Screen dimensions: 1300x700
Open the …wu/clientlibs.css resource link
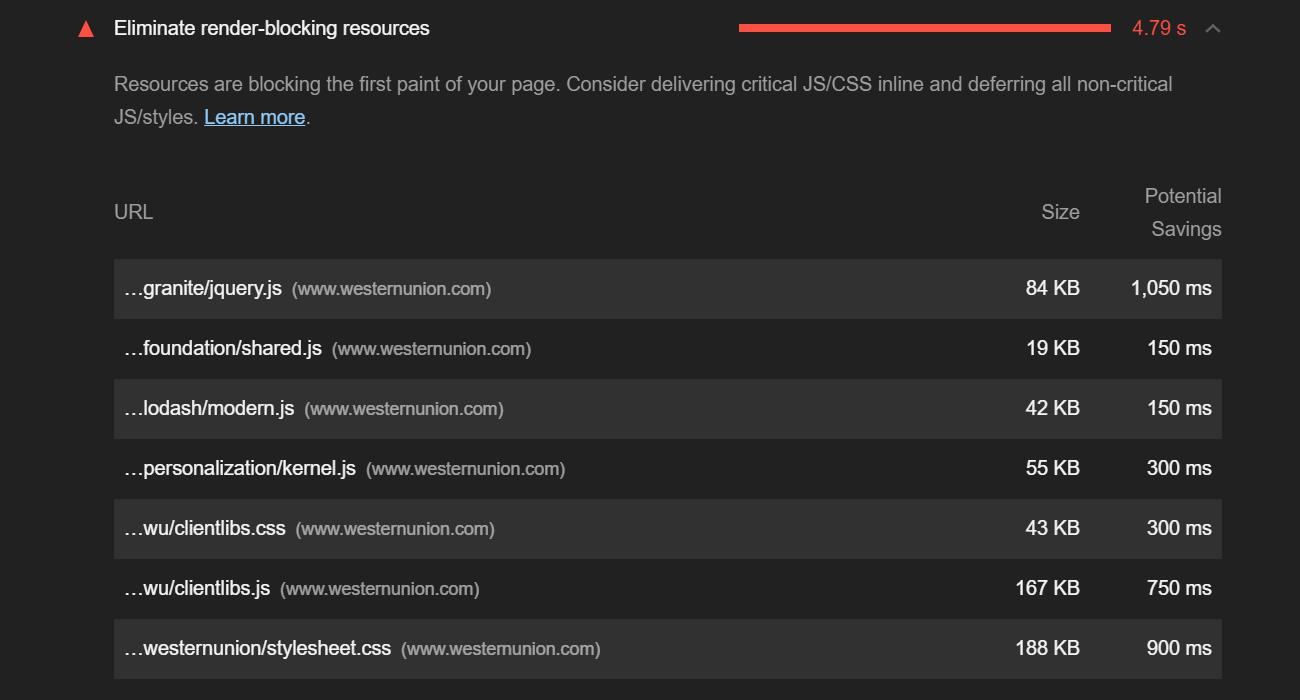click(x=205, y=528)
